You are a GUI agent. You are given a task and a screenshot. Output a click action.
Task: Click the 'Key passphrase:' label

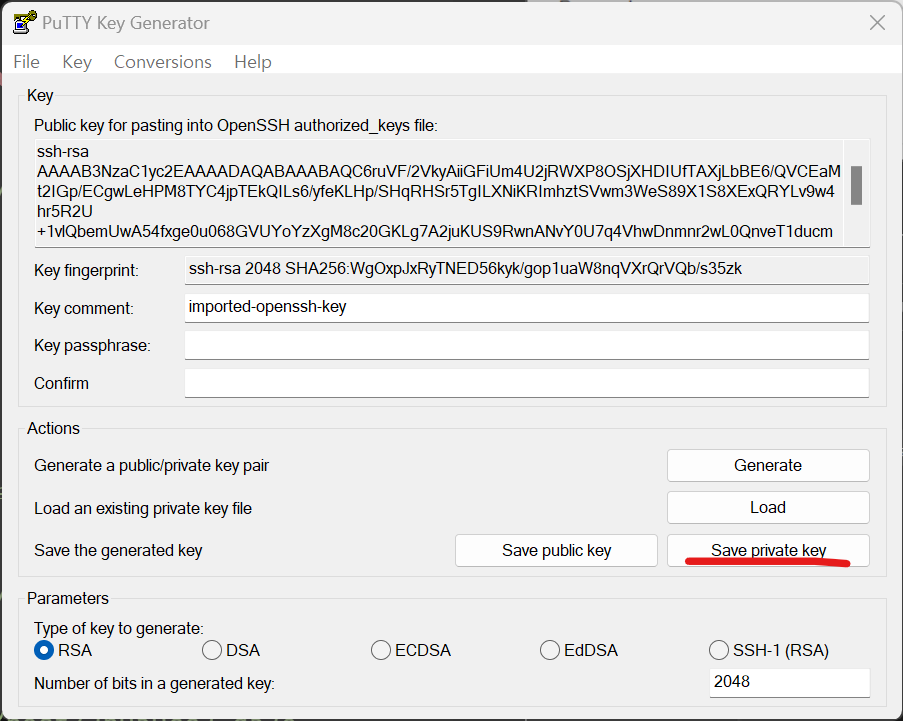[92, 346]
